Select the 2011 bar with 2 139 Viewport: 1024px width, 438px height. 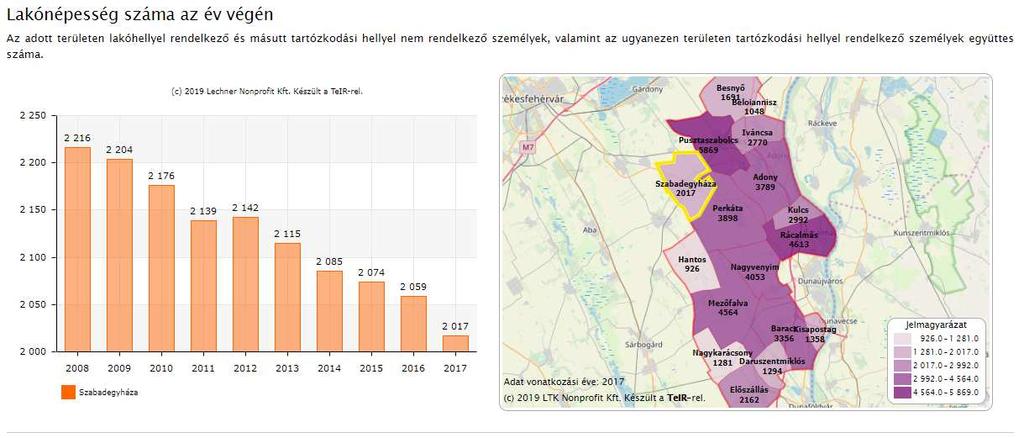[x=204, y=286]
